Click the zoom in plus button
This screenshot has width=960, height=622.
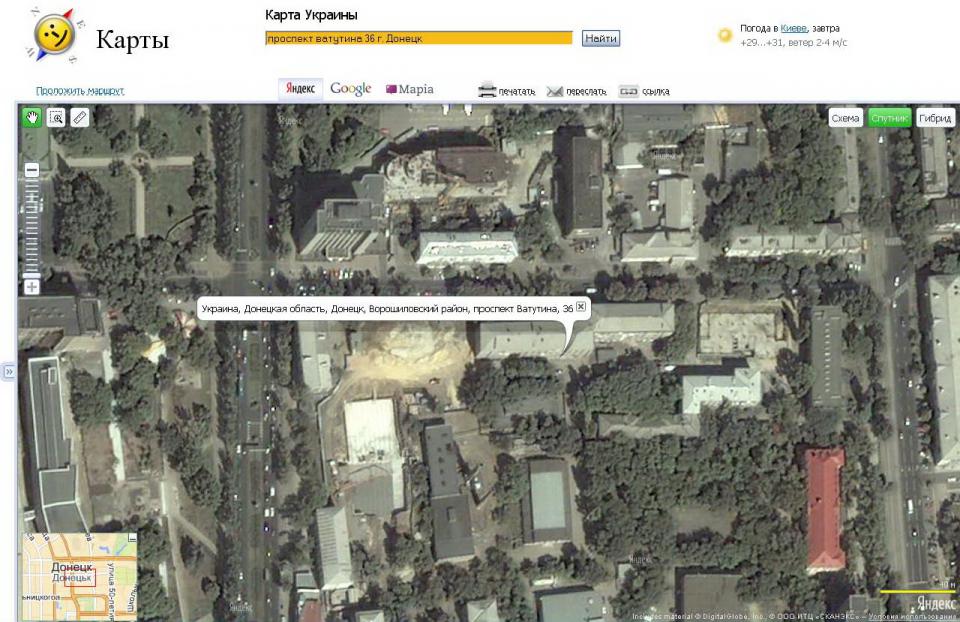click(x=32, y=287)
